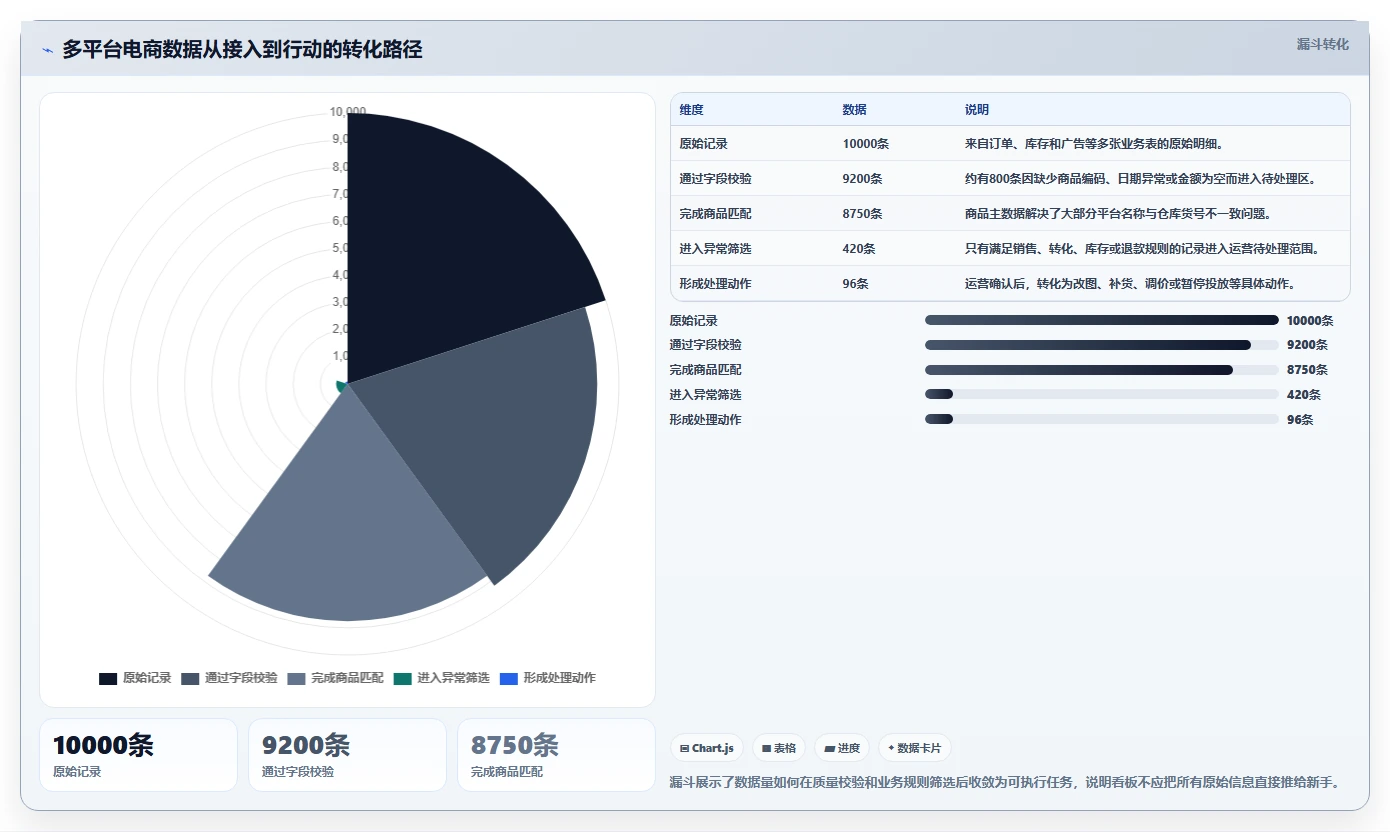
Task: Toggle 进入异常筛选 legend green box
Action: (x=402, y=678)
